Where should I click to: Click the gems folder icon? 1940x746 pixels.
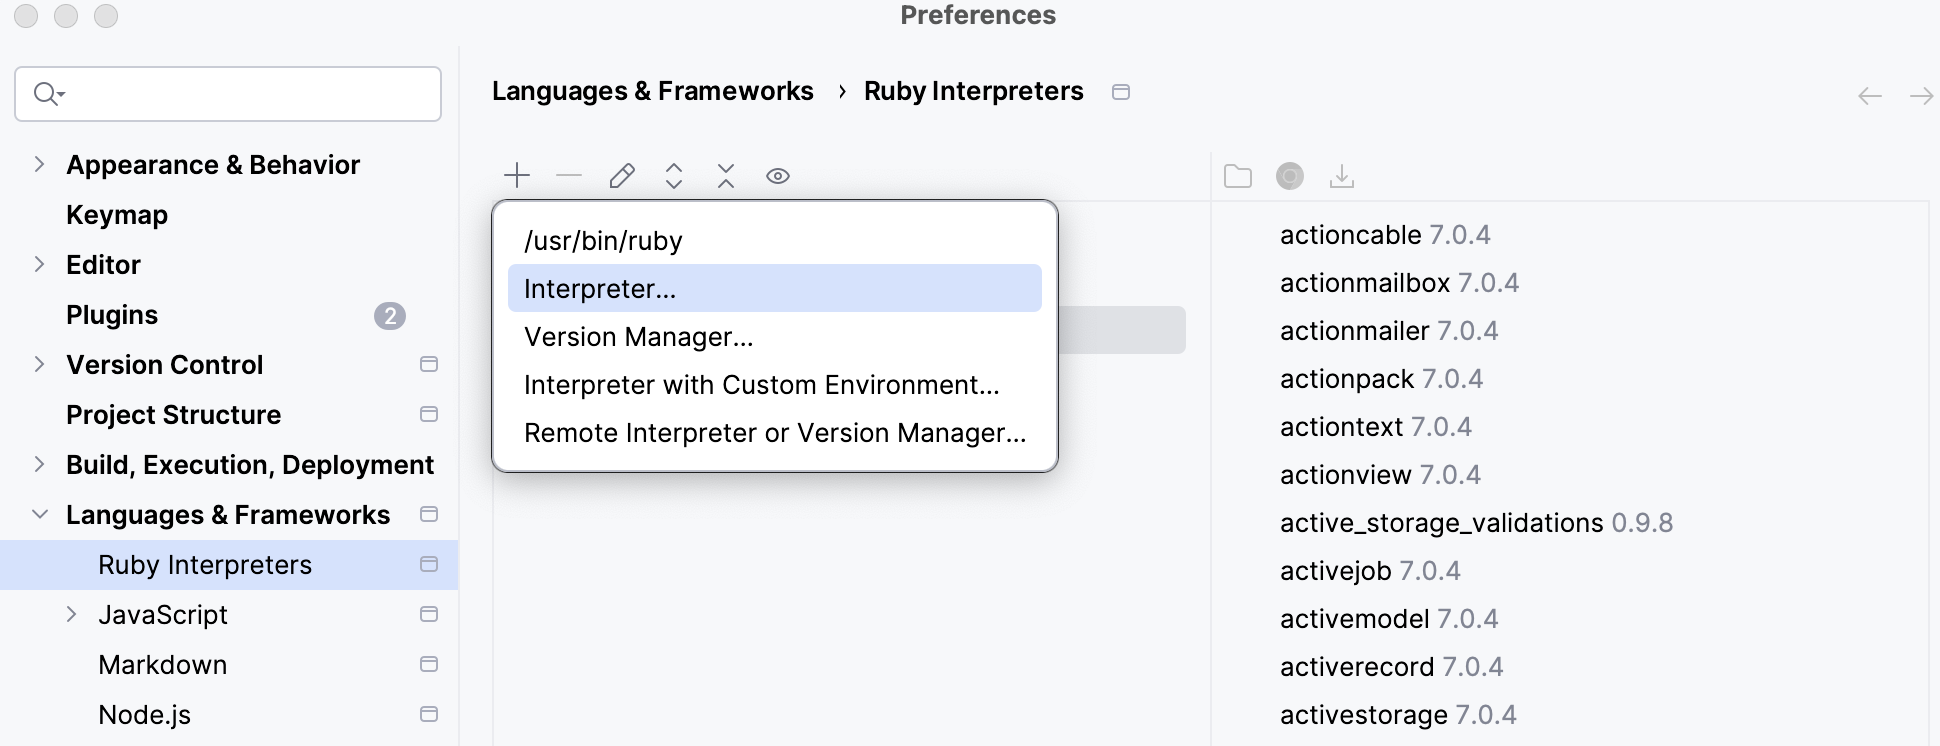pyautogui.click(x=1238, y=177)
